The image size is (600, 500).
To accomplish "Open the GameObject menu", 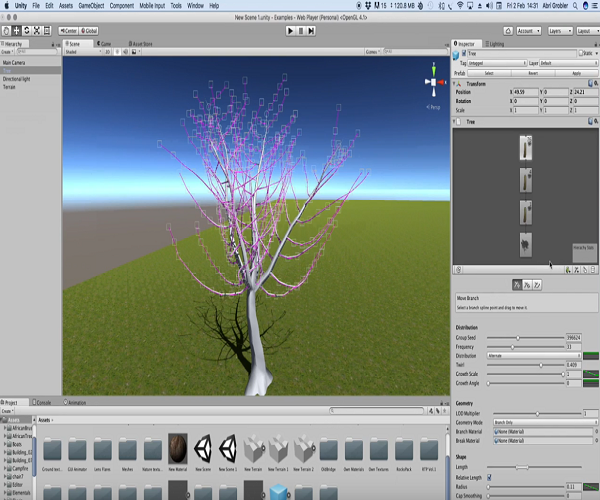I will click(91, 5).
